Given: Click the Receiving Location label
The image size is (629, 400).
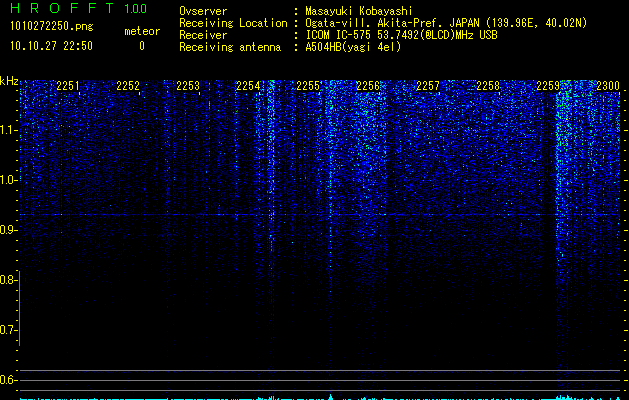Looking at the screenshot, I should (233, 23).
